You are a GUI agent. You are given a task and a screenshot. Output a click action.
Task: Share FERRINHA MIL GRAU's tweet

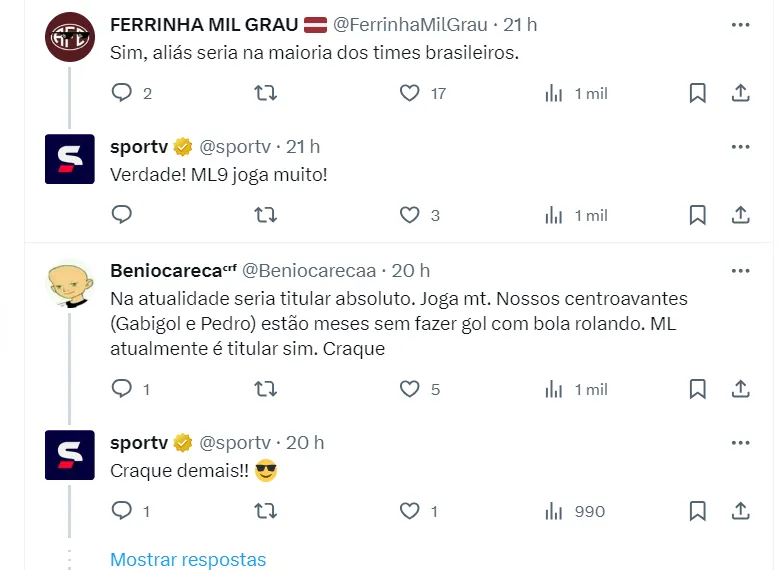click(x=741, y=93)
